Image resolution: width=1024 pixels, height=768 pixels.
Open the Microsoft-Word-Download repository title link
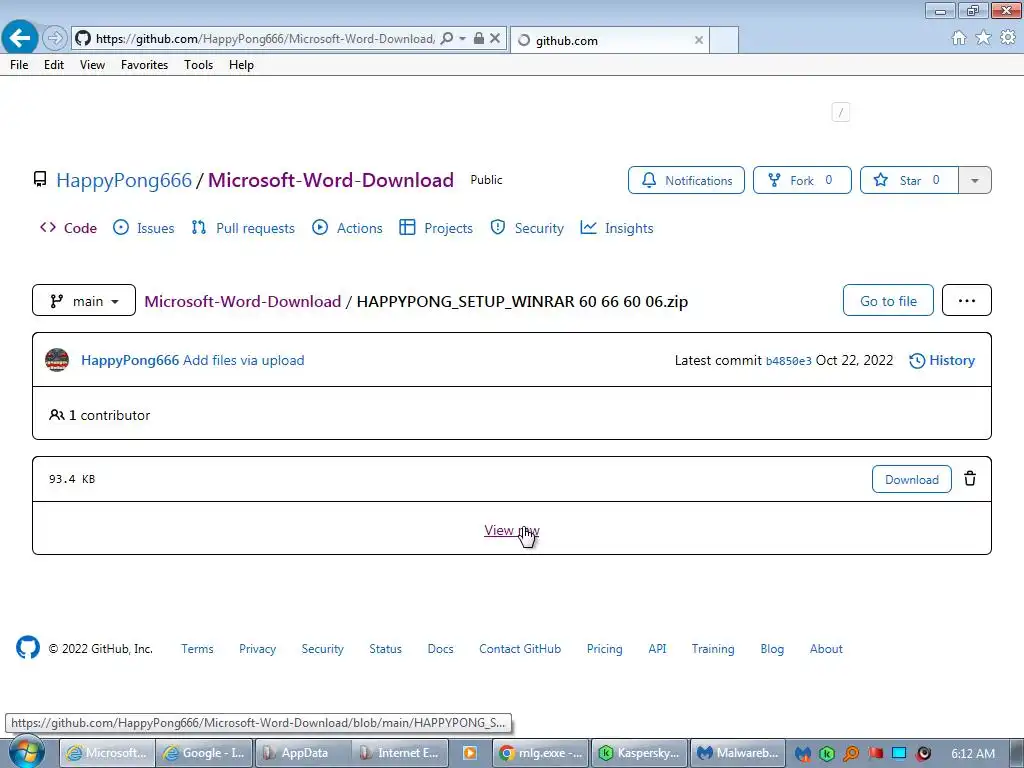pos(330,180)
